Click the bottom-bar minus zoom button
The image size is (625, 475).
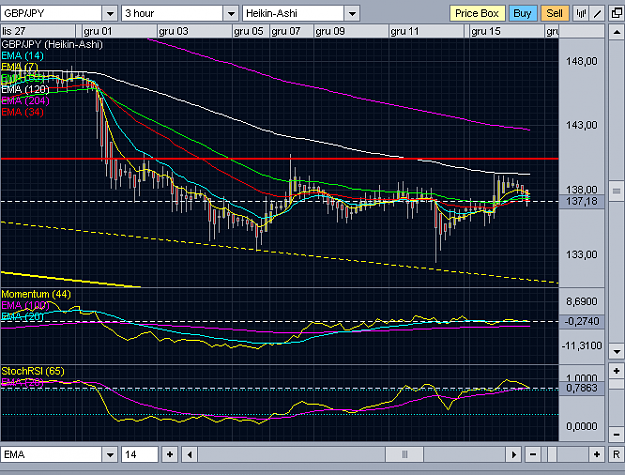[533, 454]
